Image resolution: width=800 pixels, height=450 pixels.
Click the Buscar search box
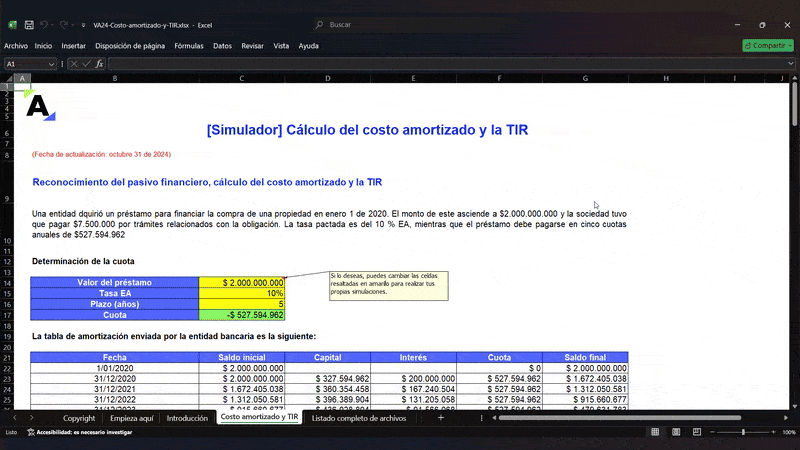pyautogui.click(x=400, y=24)
